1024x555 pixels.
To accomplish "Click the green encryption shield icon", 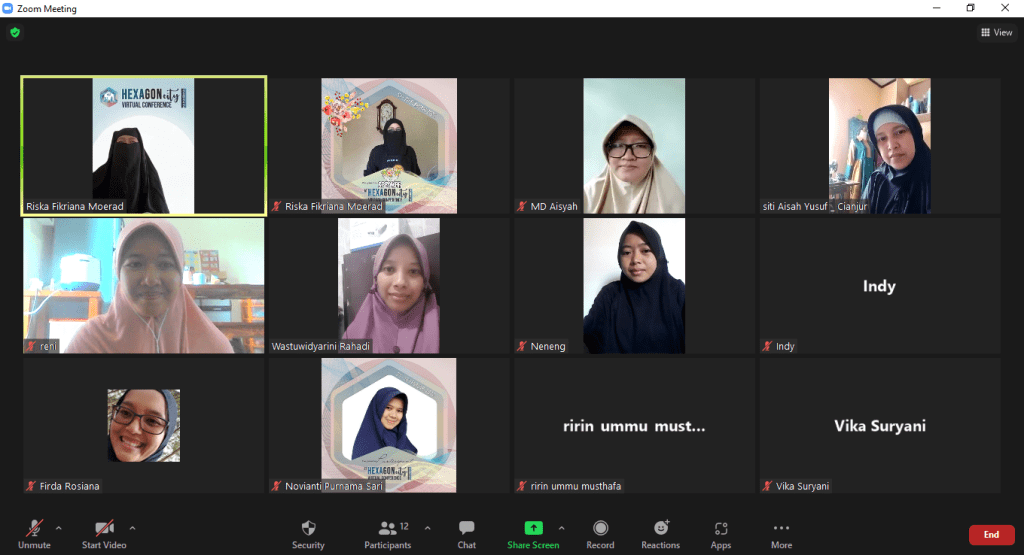I will [x=15, y=33].
